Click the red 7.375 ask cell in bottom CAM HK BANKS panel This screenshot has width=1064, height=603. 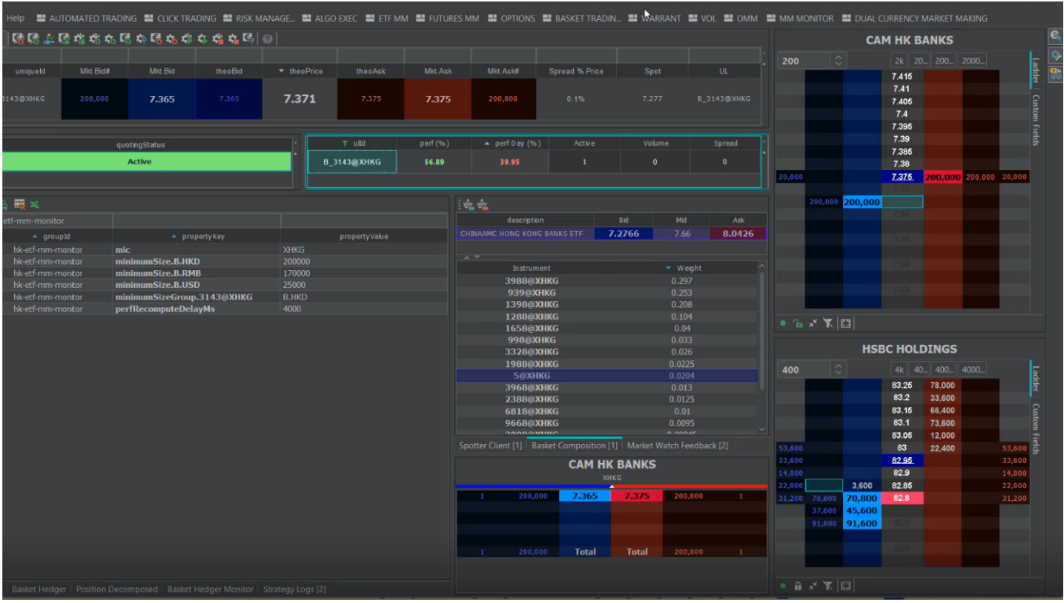click(x=636, y=496)
